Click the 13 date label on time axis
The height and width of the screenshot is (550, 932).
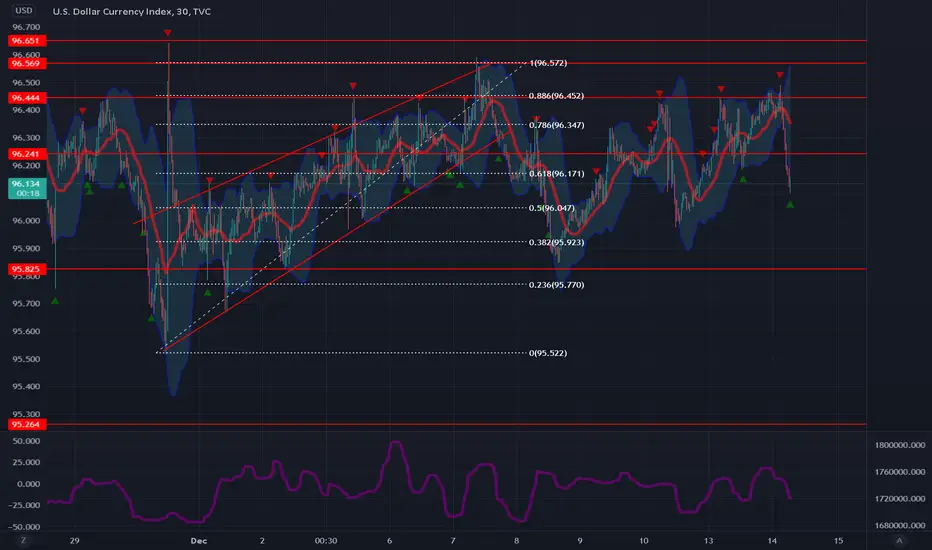click(709, 540)
